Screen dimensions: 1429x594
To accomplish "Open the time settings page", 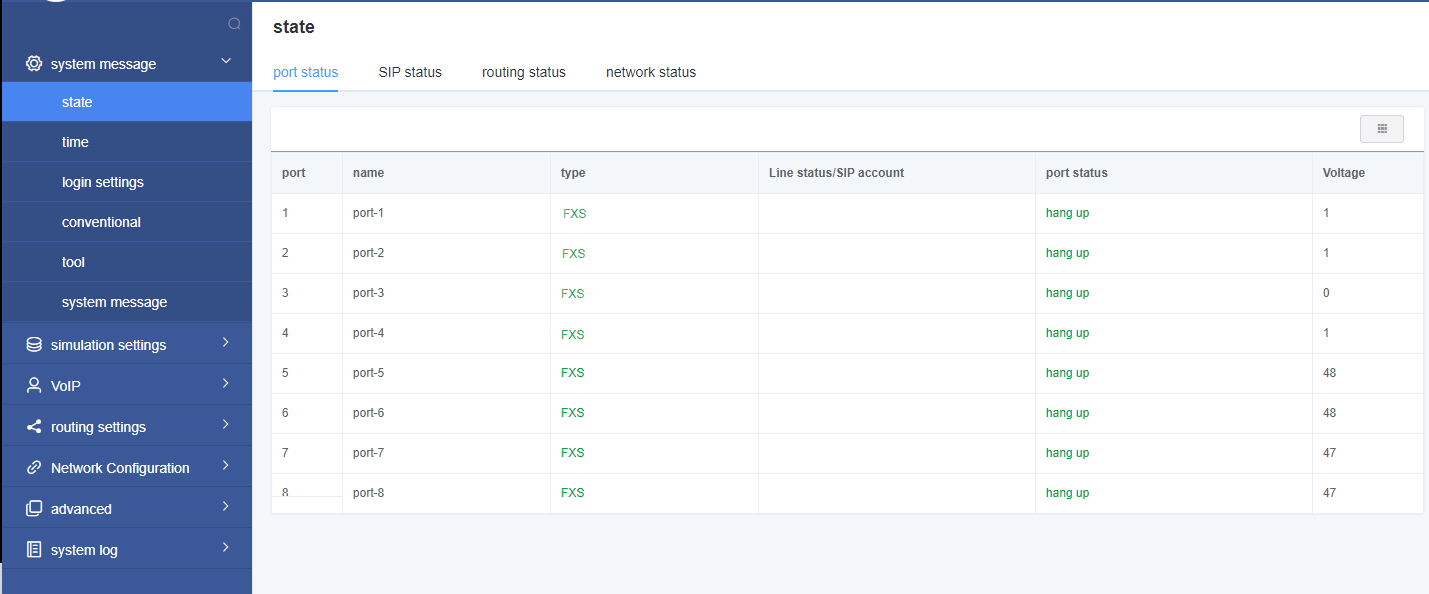I will pos(127,142).
